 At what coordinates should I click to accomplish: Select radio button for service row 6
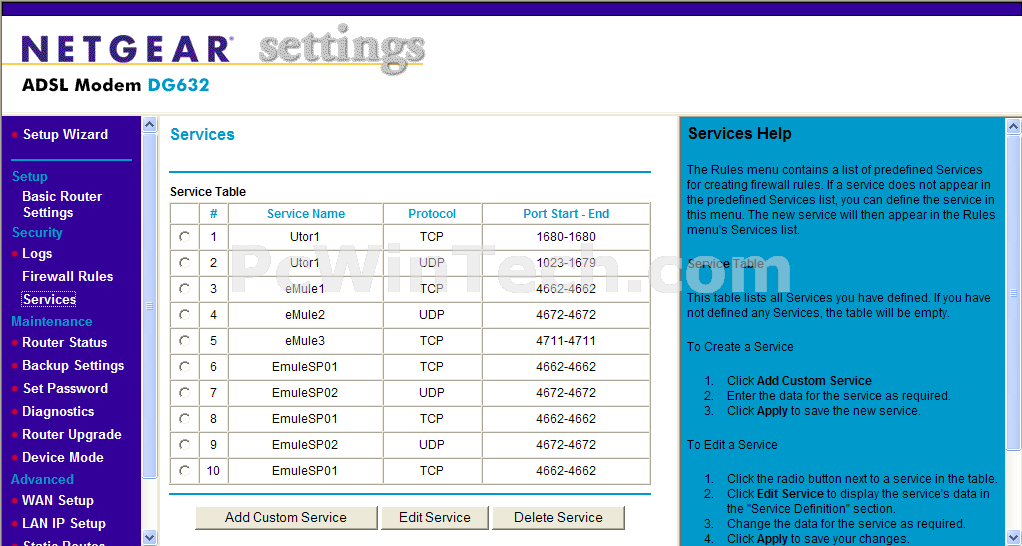(184, 367)
